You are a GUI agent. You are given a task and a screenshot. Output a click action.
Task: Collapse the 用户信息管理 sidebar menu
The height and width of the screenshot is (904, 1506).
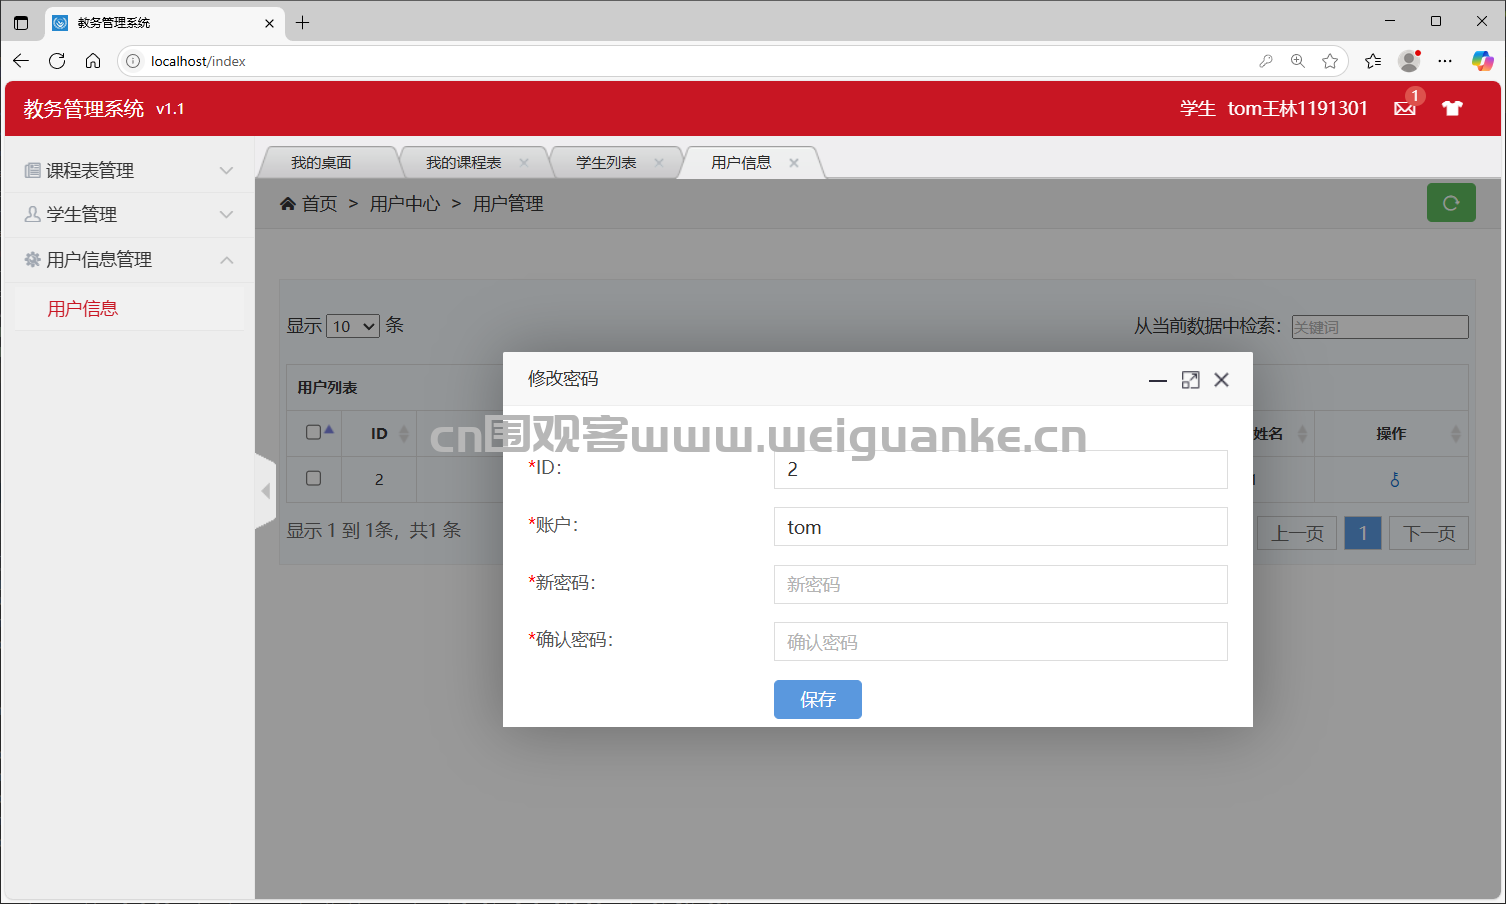[128, 260]
